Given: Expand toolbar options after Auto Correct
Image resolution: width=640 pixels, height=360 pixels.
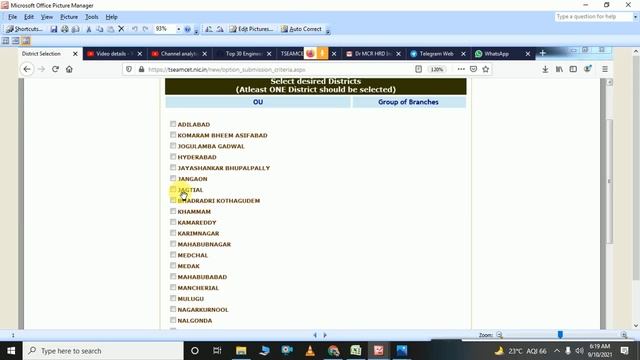Looking at the screenshot, I should coord(328,30).
